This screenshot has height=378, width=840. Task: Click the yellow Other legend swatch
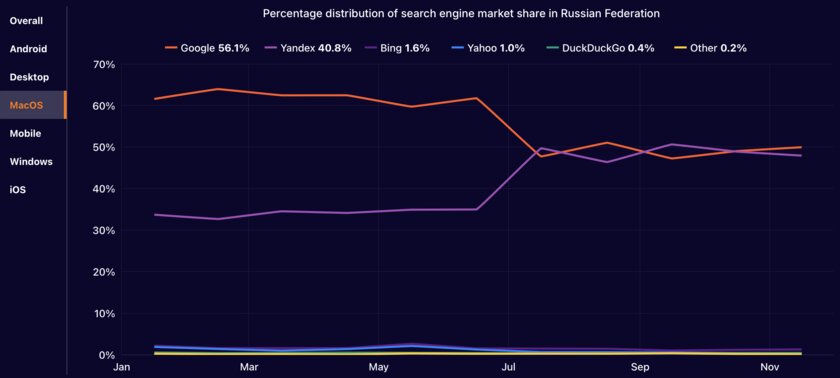pos(680,48)
